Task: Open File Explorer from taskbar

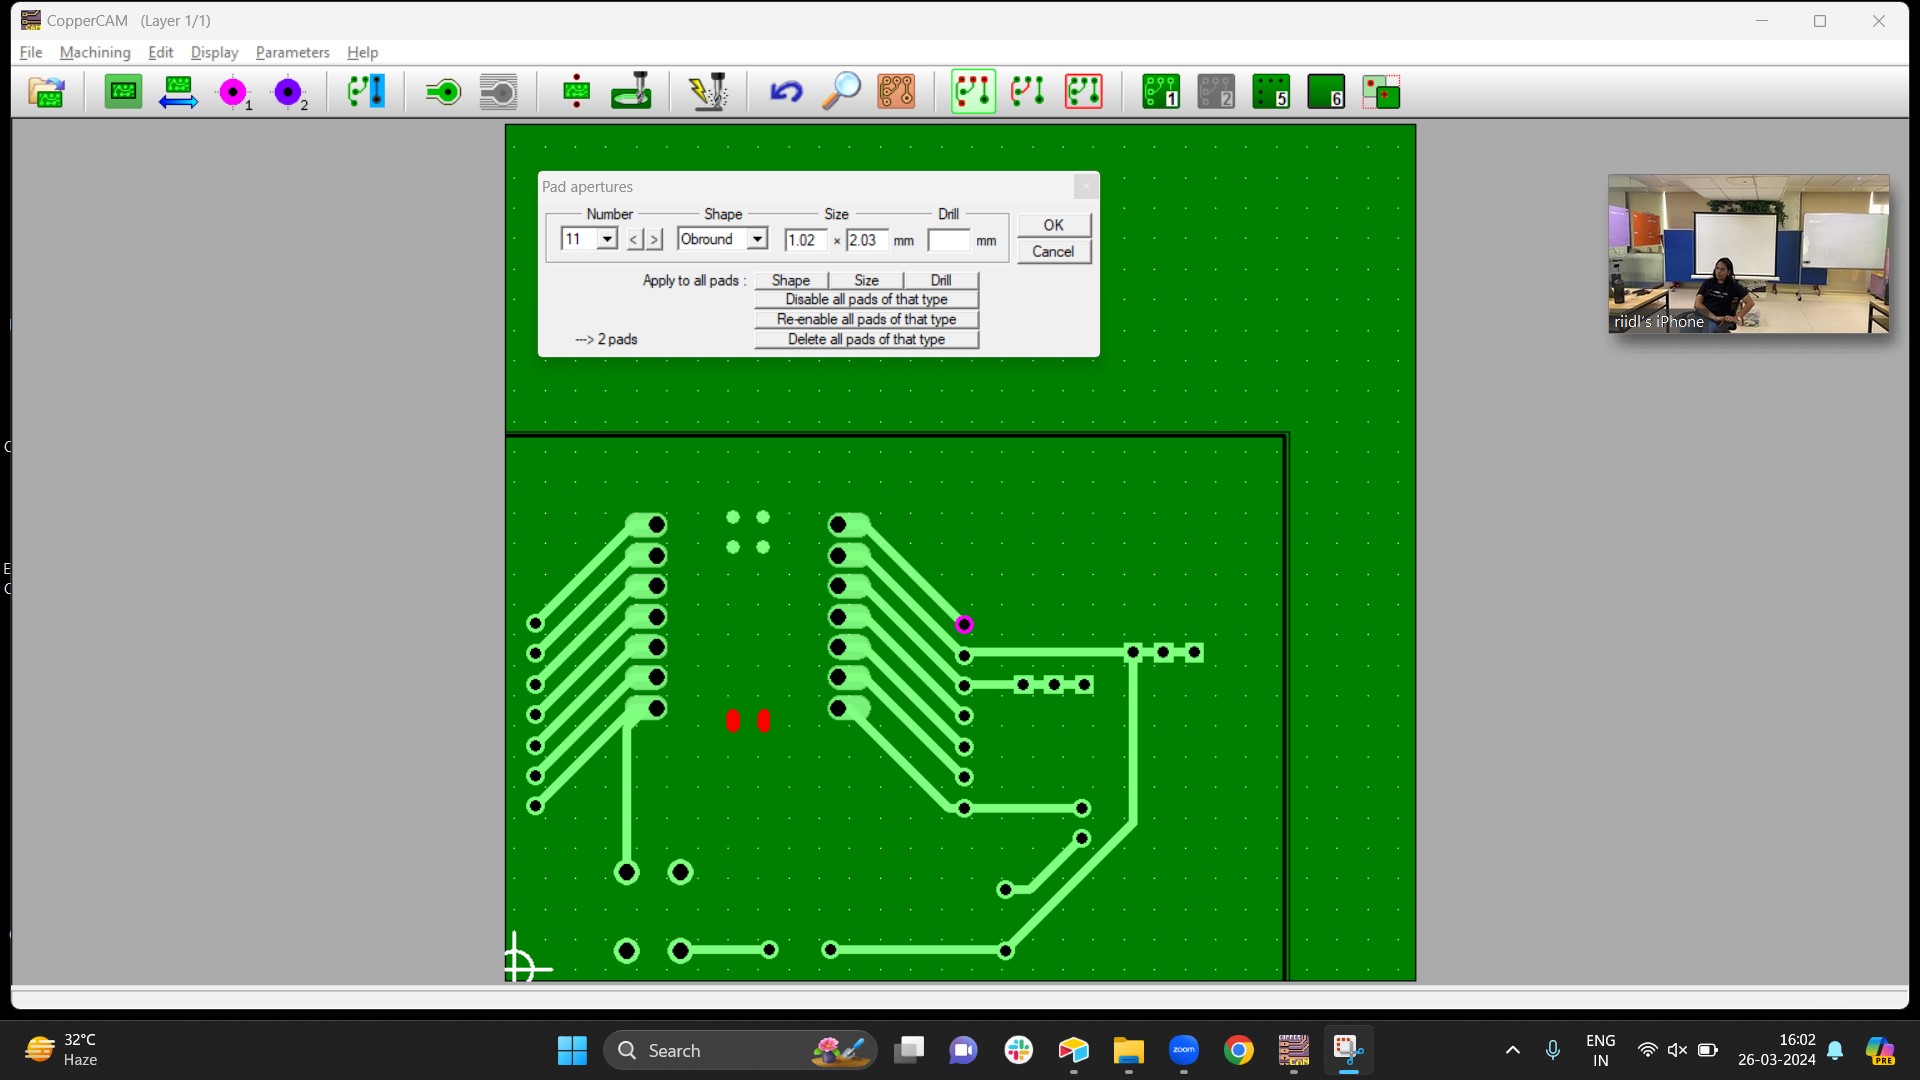Action: 1129,1050
